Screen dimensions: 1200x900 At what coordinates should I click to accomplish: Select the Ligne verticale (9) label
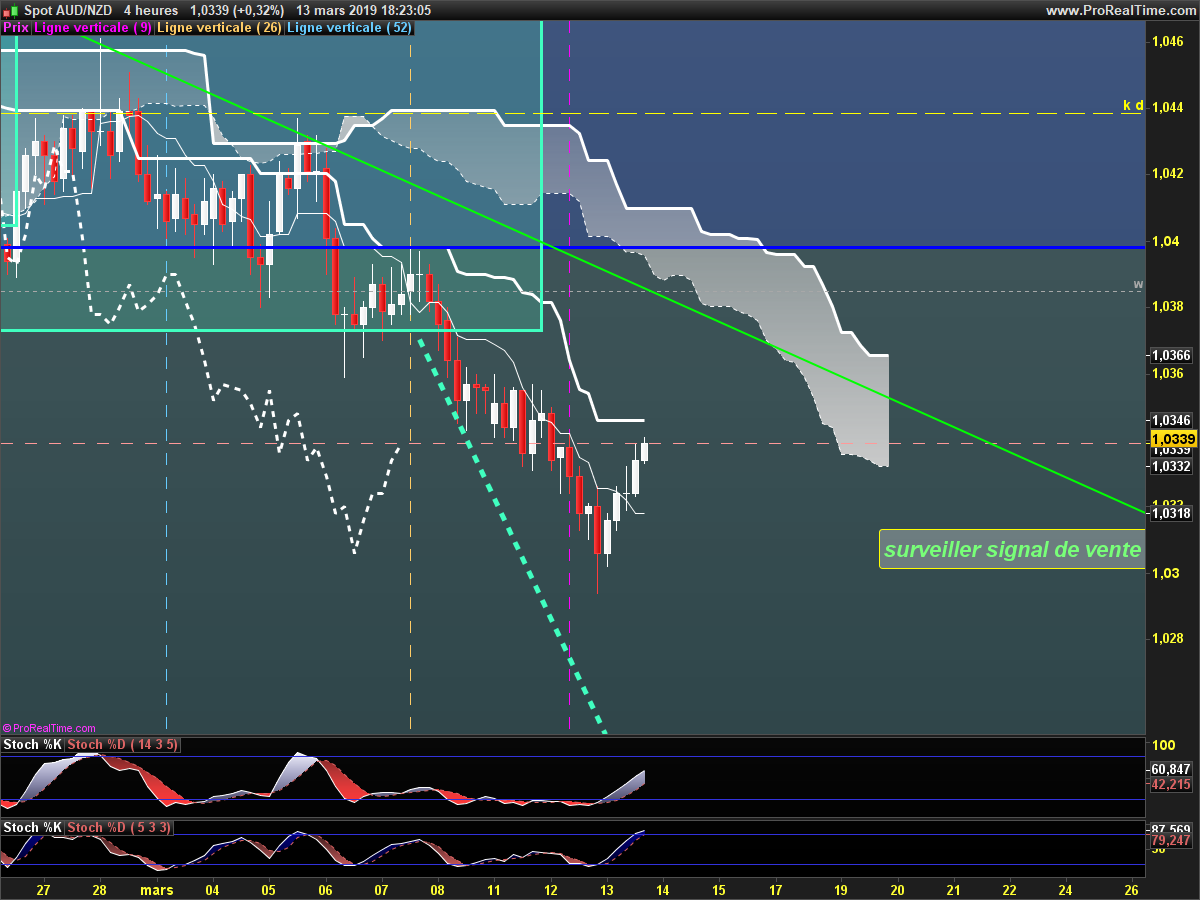(x=93, y=28)
